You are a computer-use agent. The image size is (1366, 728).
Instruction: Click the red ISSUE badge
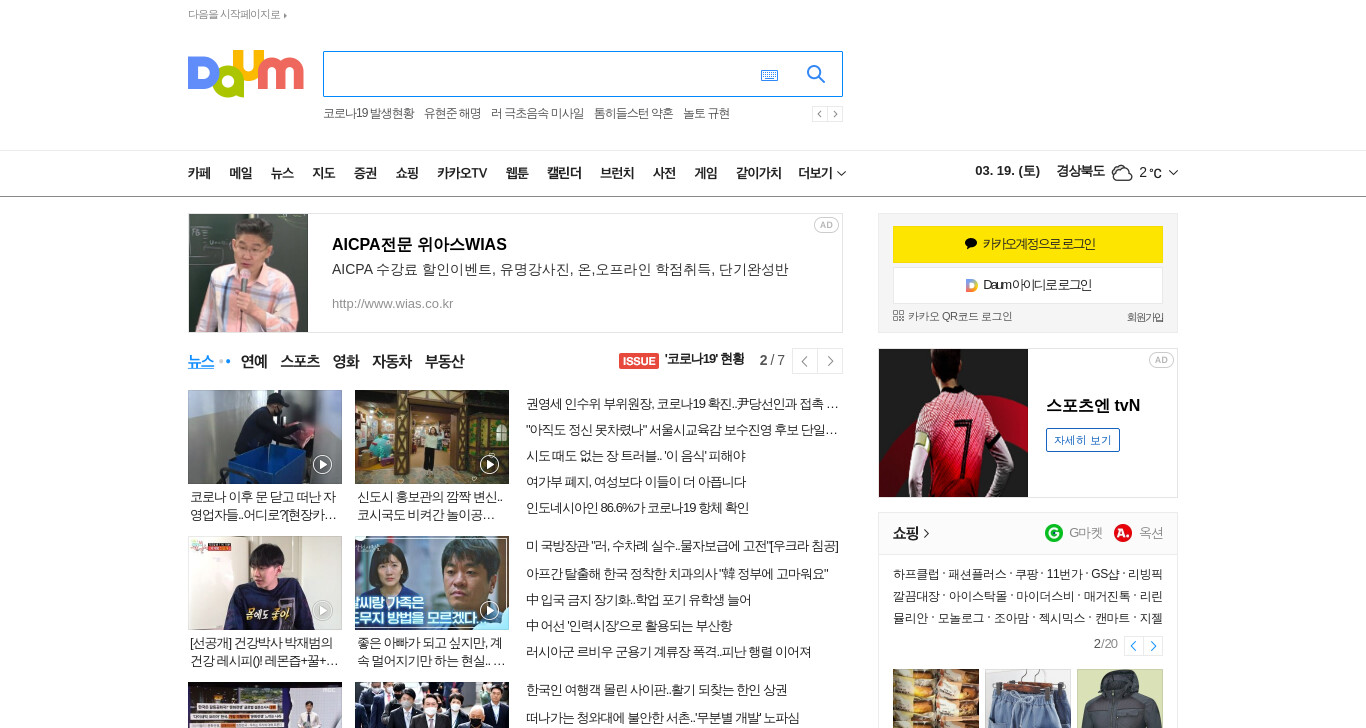[639, 361]
